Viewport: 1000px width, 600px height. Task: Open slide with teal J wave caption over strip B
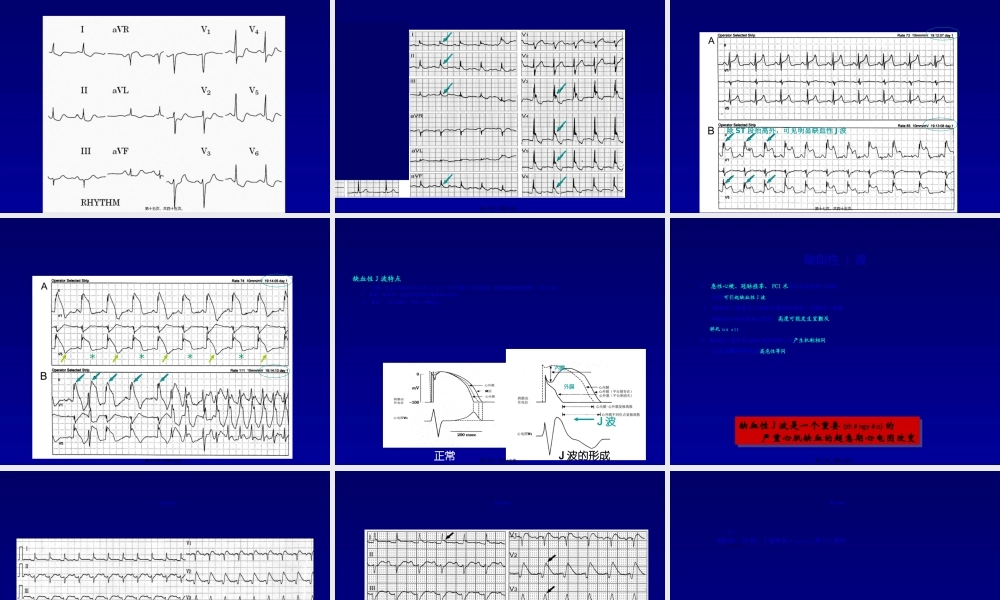tap(833, 108)
